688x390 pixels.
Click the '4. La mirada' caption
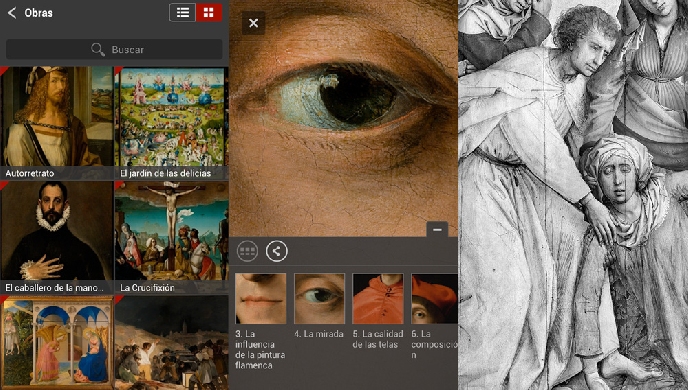(319, 334)
